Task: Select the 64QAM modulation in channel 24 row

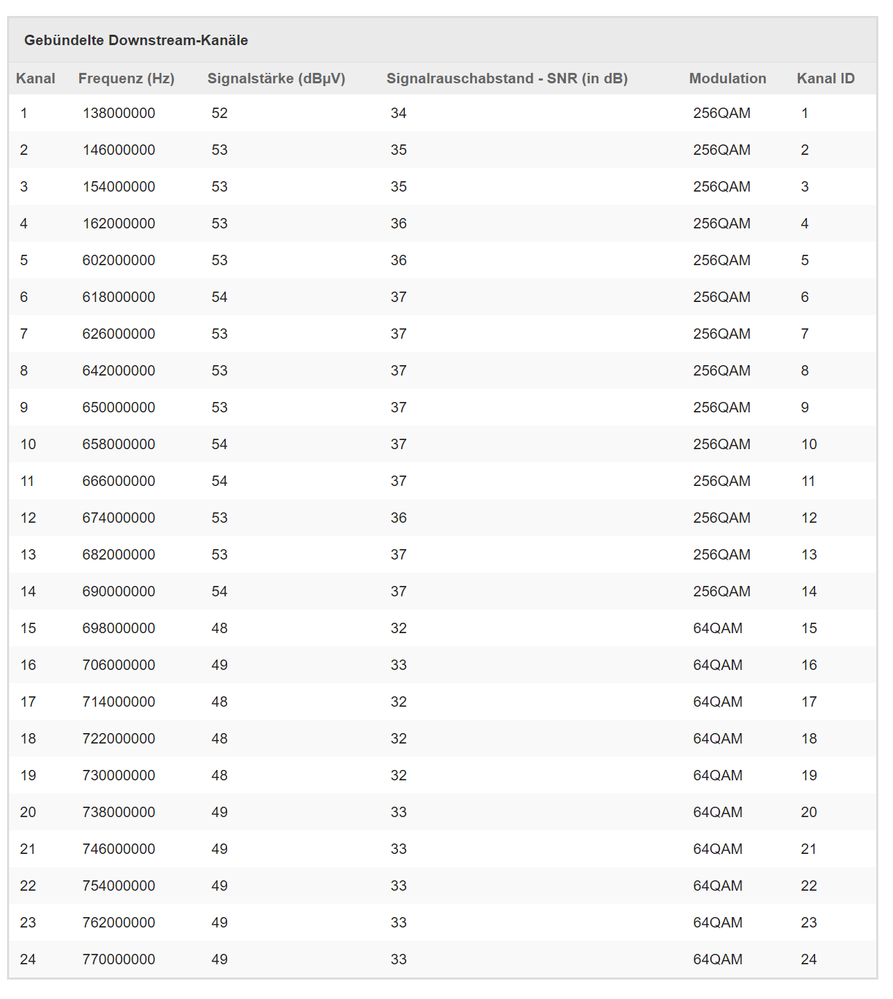Action: tap(718, 960)
